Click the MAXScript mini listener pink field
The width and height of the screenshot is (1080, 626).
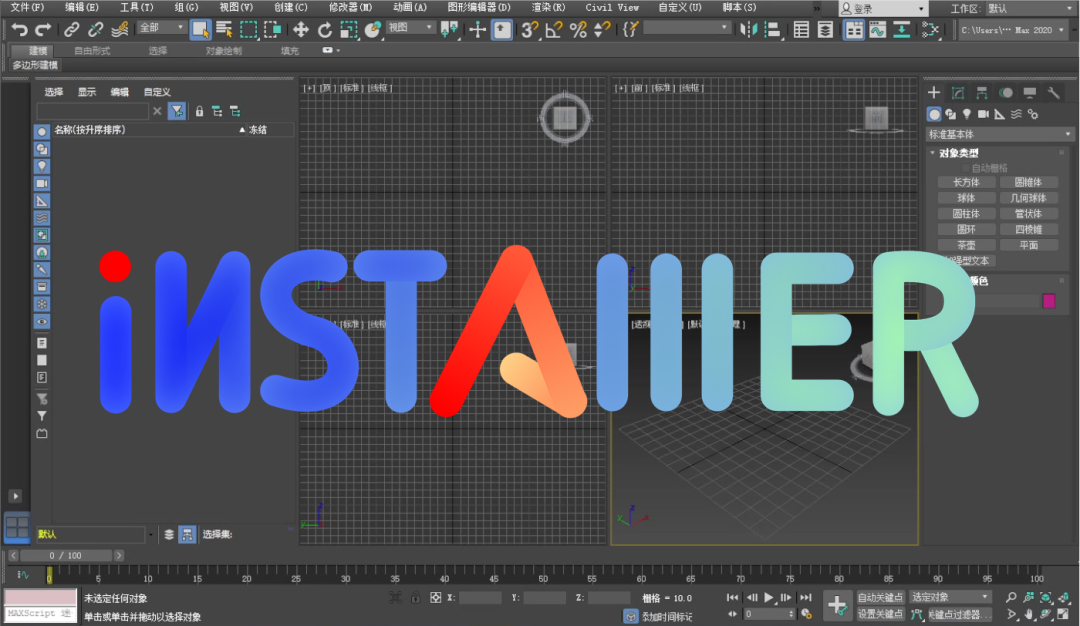41,597
